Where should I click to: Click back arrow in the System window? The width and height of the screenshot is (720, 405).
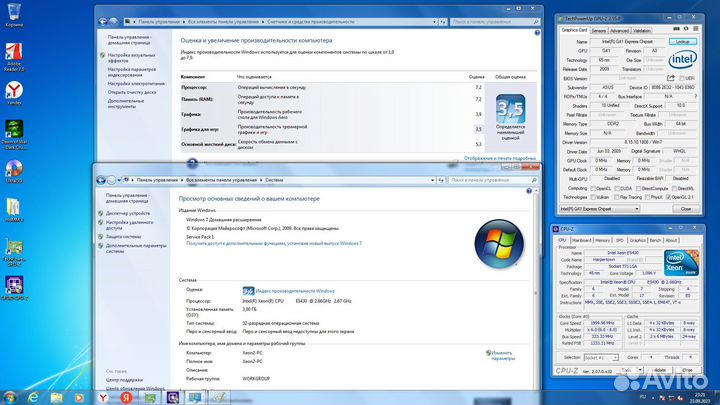[x=101, y=180]
